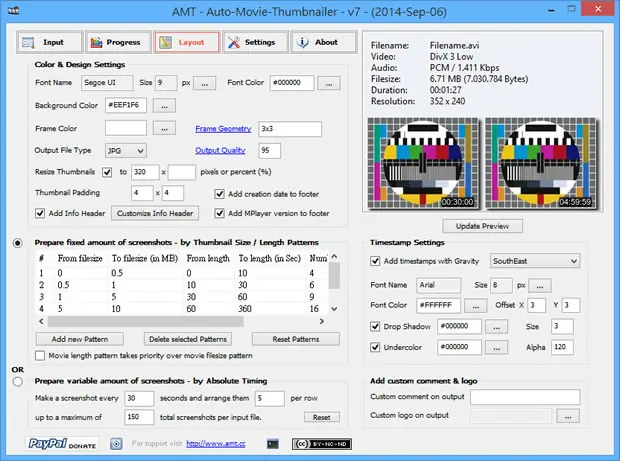This screenshot has height=461, width=620.
Task: Click the Update Preview button
Action: (x=482, y=226)
